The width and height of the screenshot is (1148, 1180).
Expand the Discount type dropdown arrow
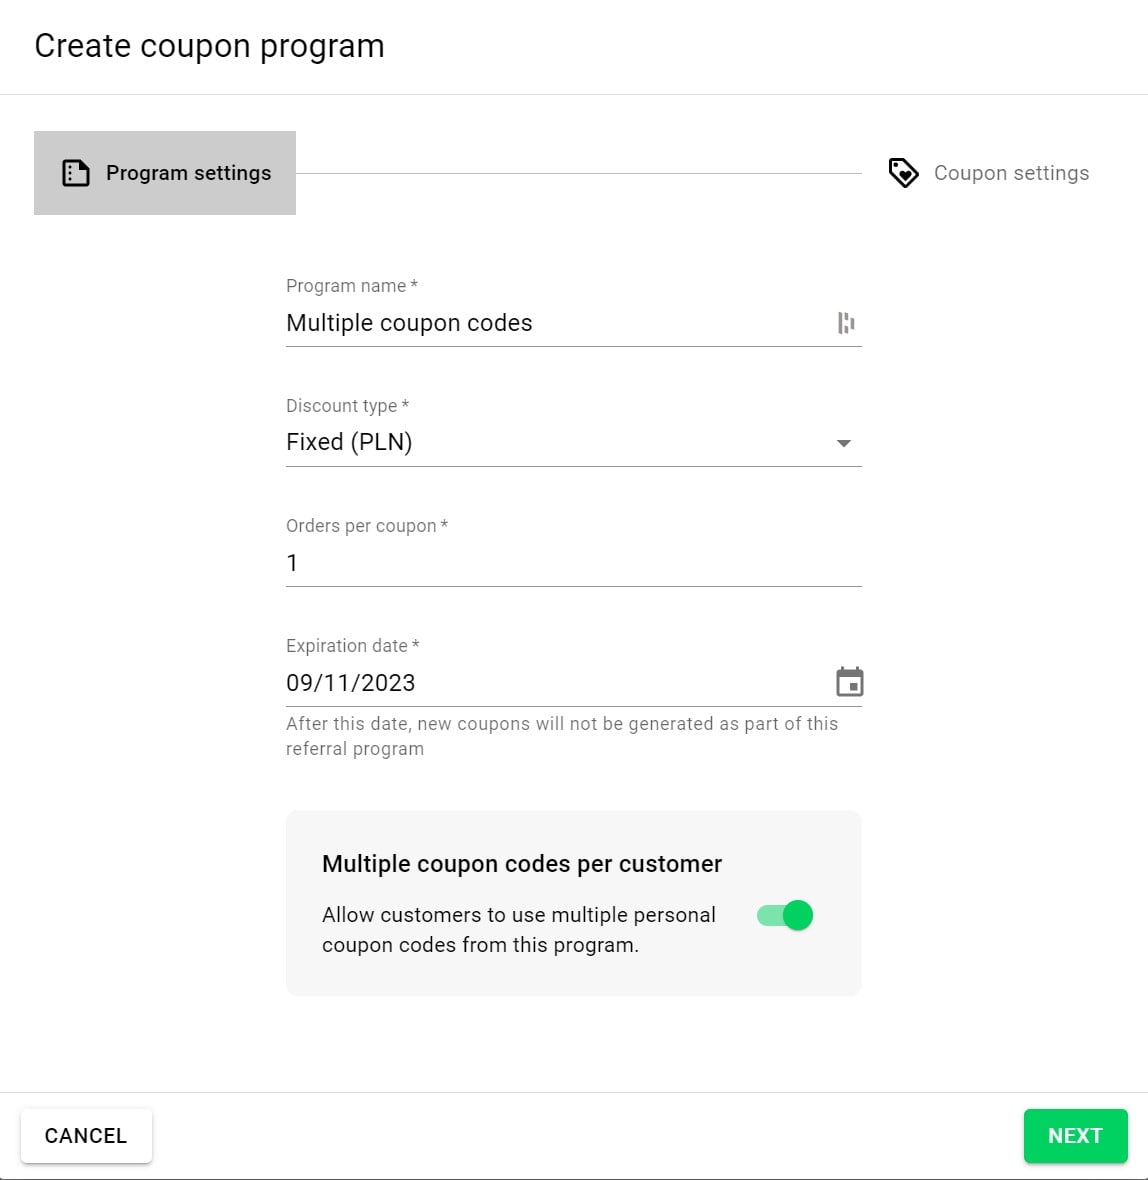click(x=843, y=443)
